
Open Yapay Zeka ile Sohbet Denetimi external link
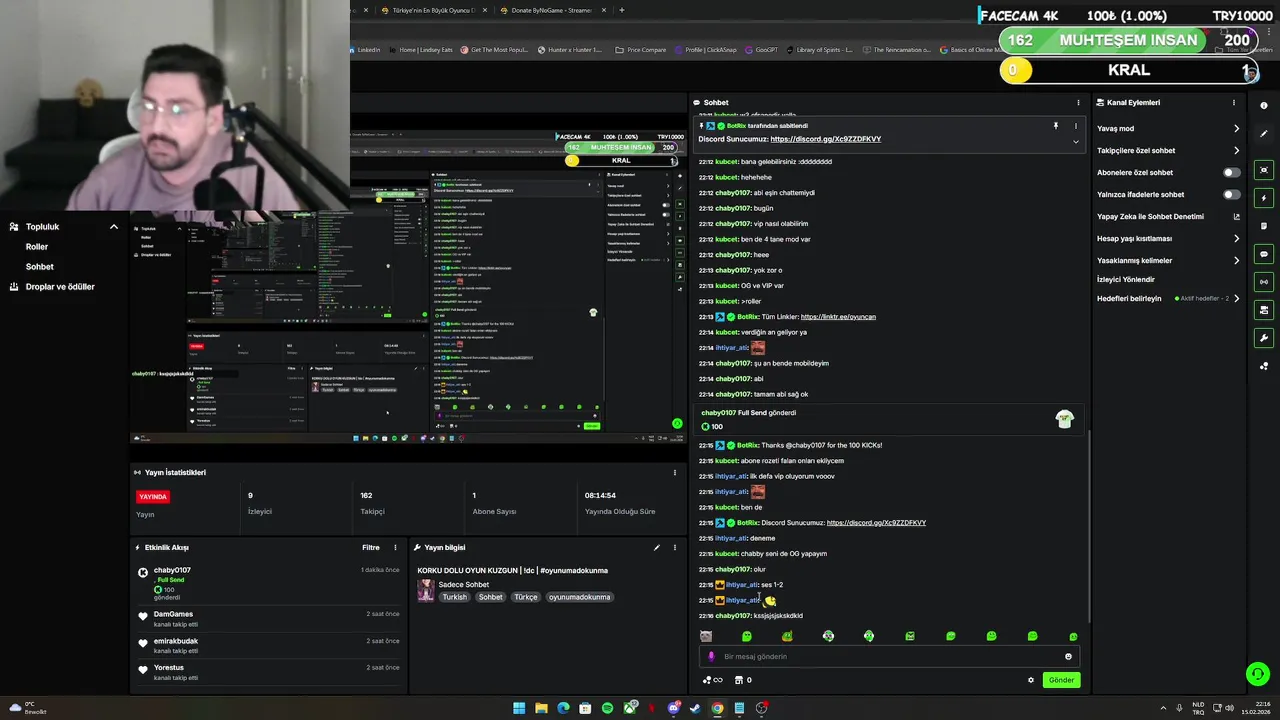(x=1237, y=216)
